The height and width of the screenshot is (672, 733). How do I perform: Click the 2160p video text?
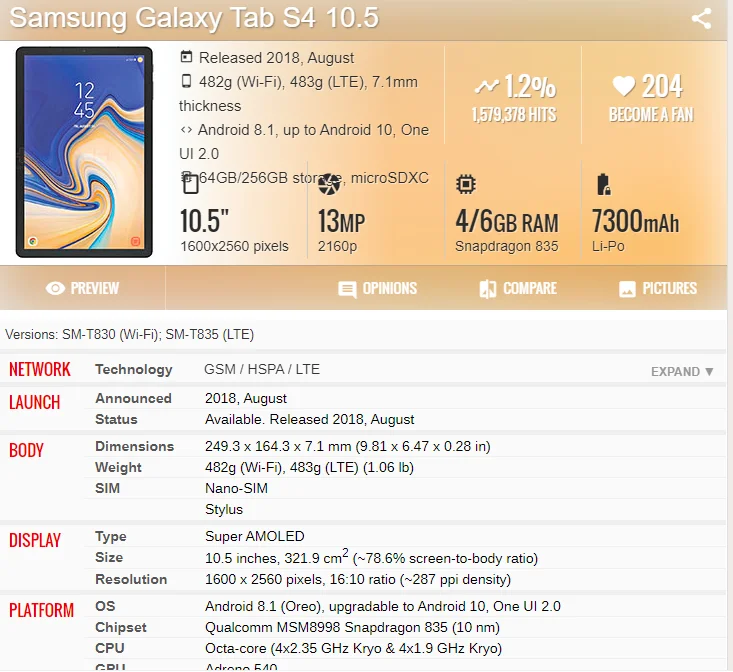(337, 246)
